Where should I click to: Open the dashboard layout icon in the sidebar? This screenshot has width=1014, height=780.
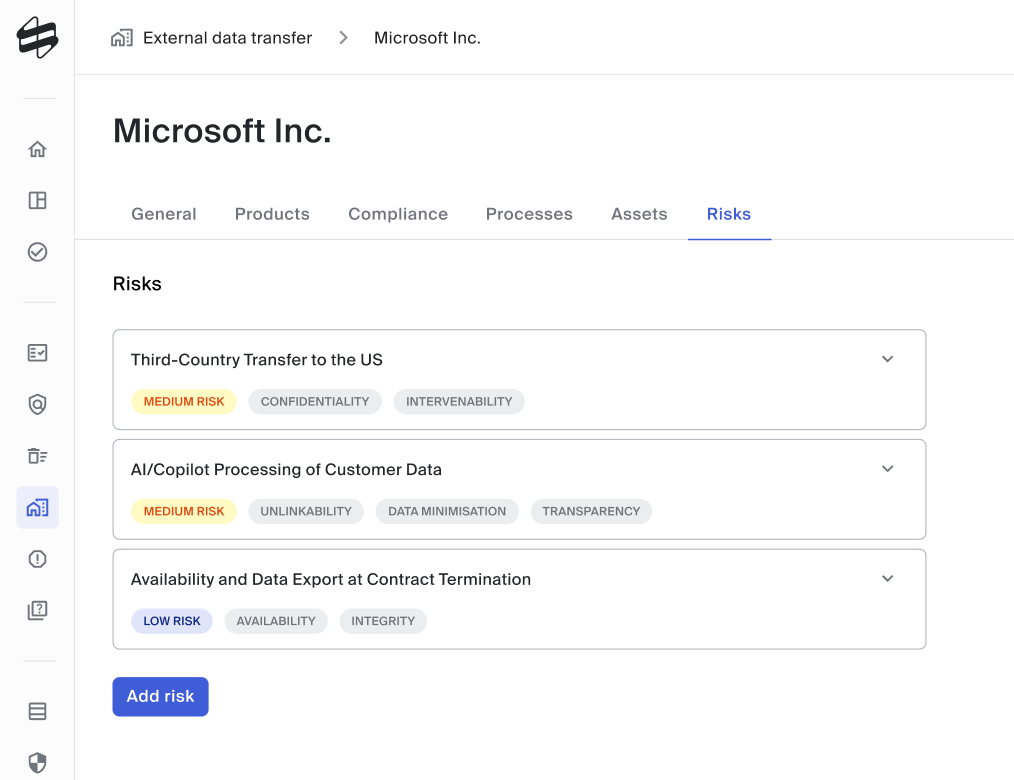click(x=38, y=200)
